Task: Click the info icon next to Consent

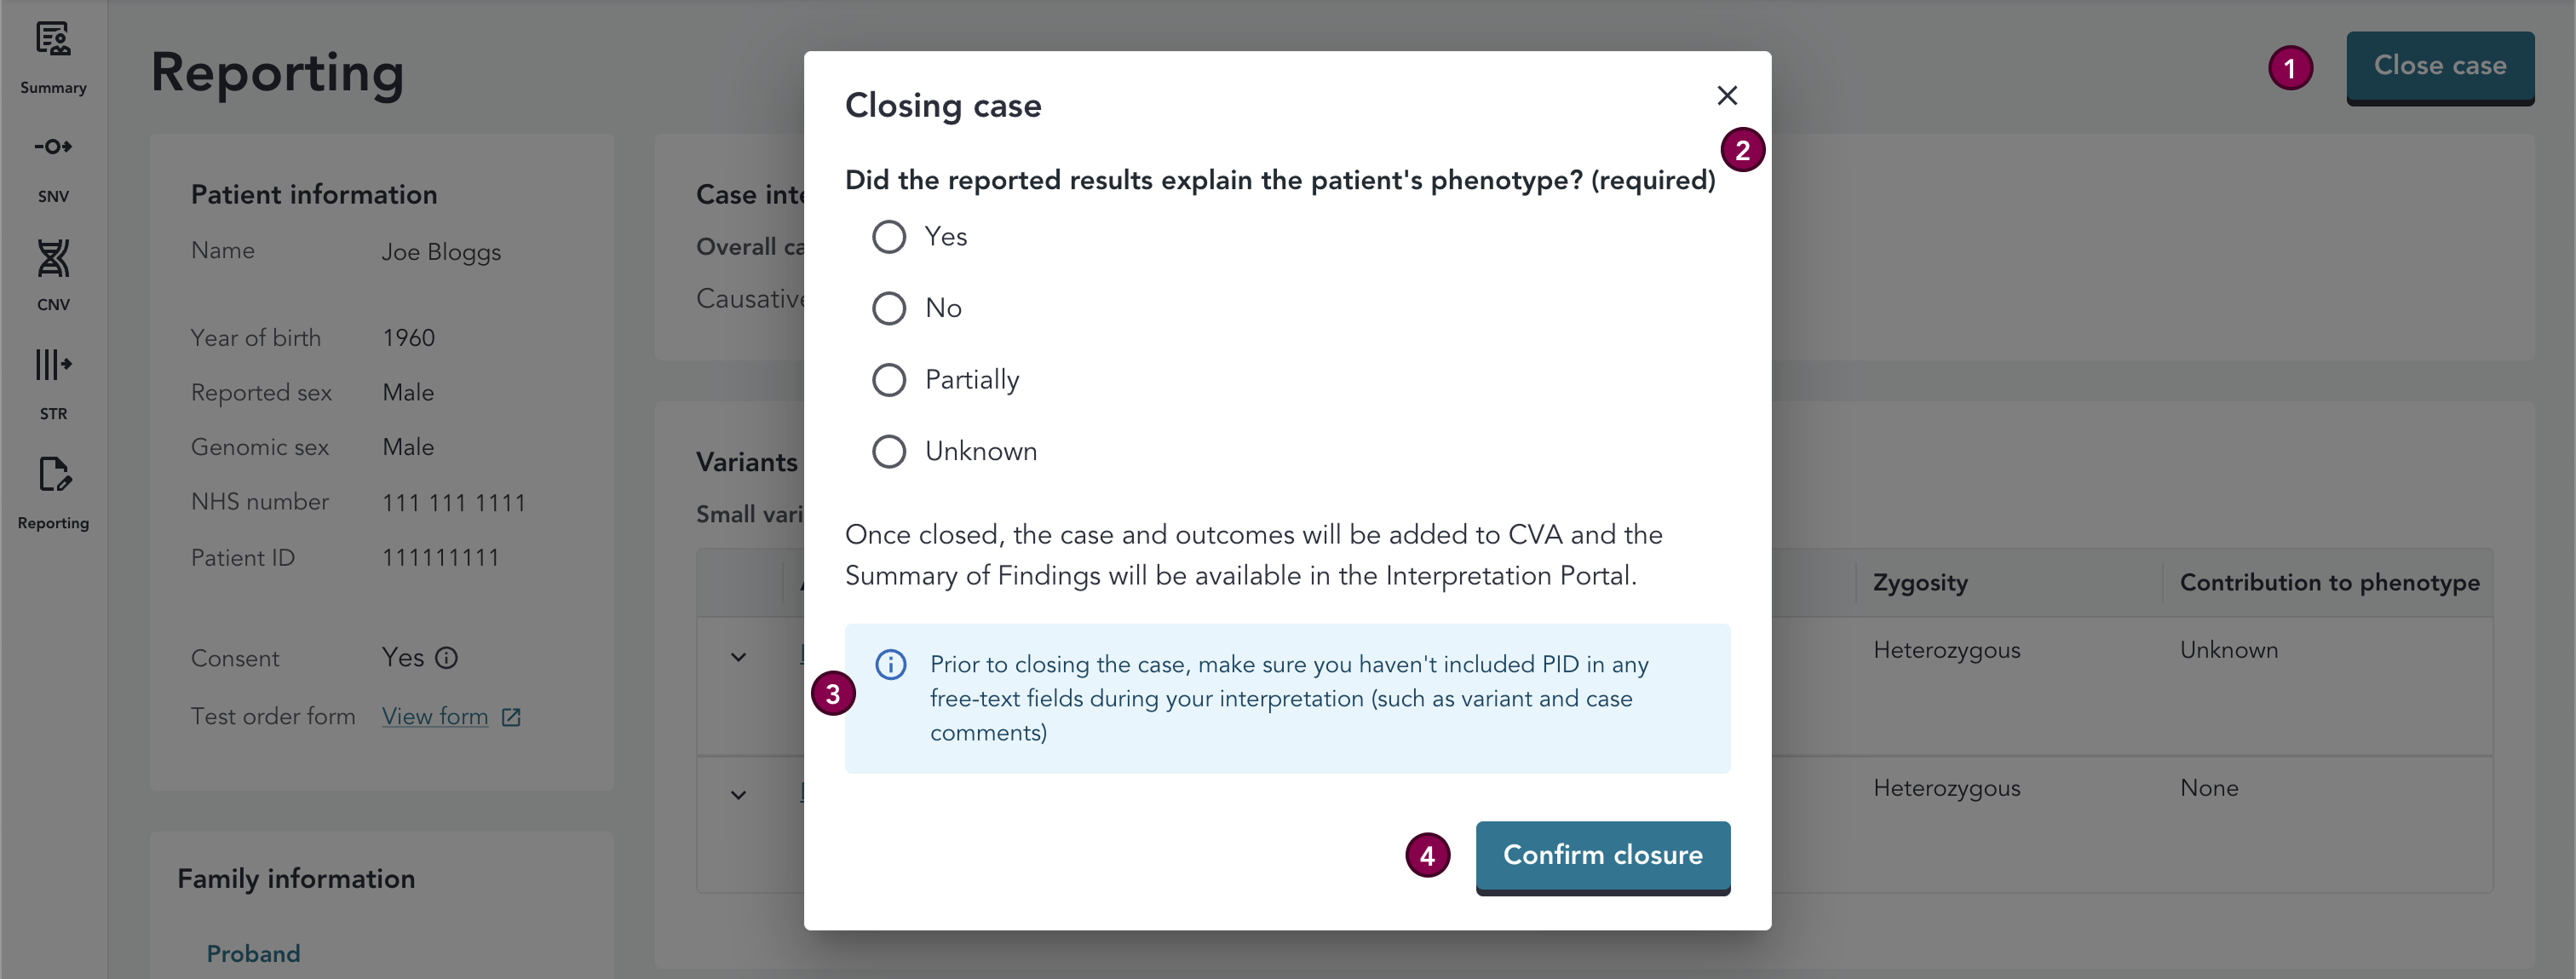Action: 447,658
